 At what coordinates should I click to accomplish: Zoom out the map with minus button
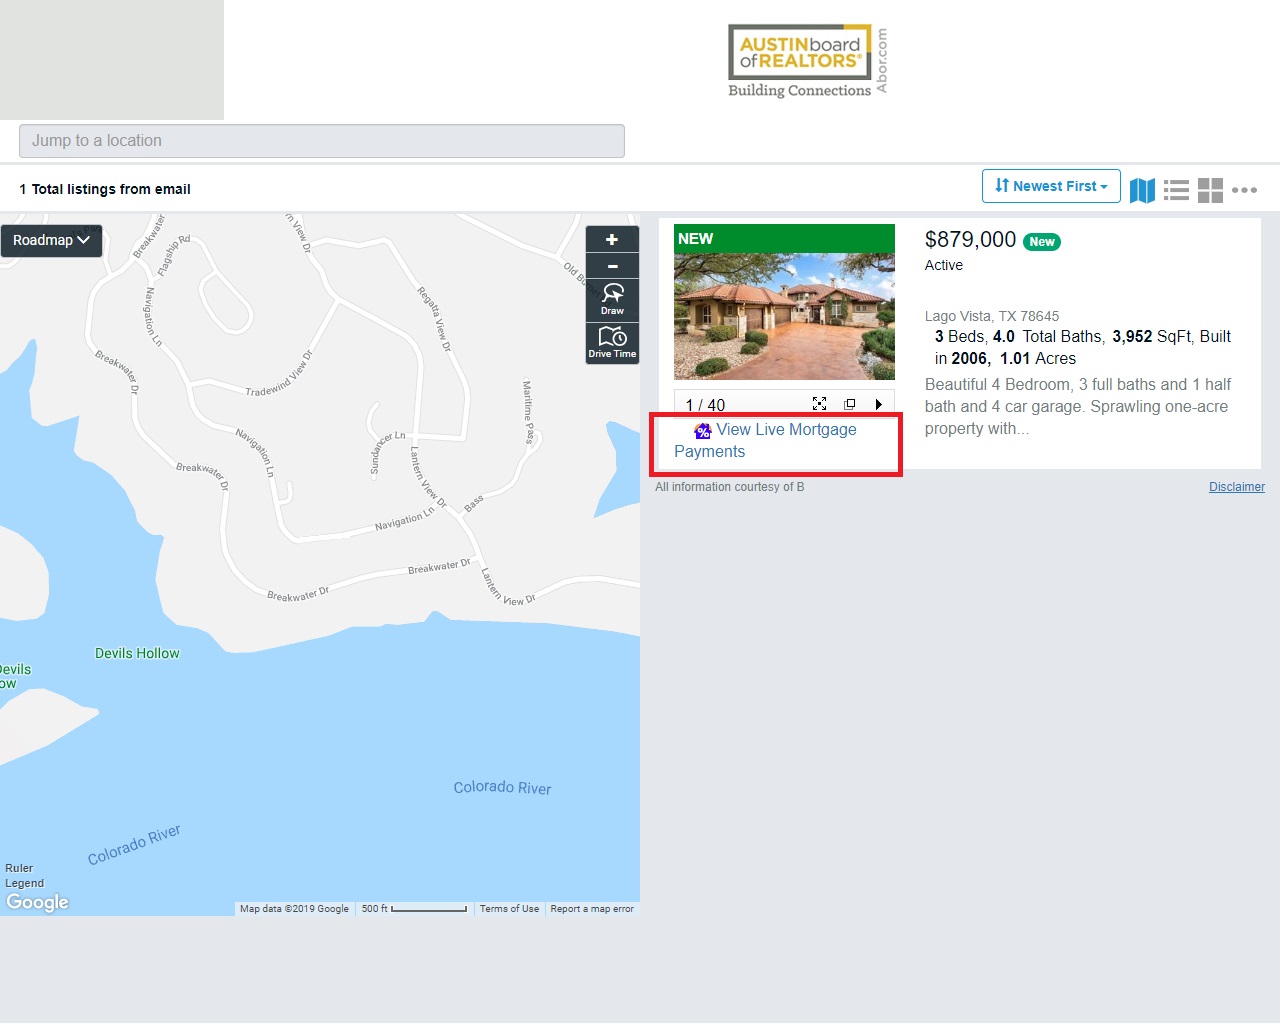tap(612, 267)
